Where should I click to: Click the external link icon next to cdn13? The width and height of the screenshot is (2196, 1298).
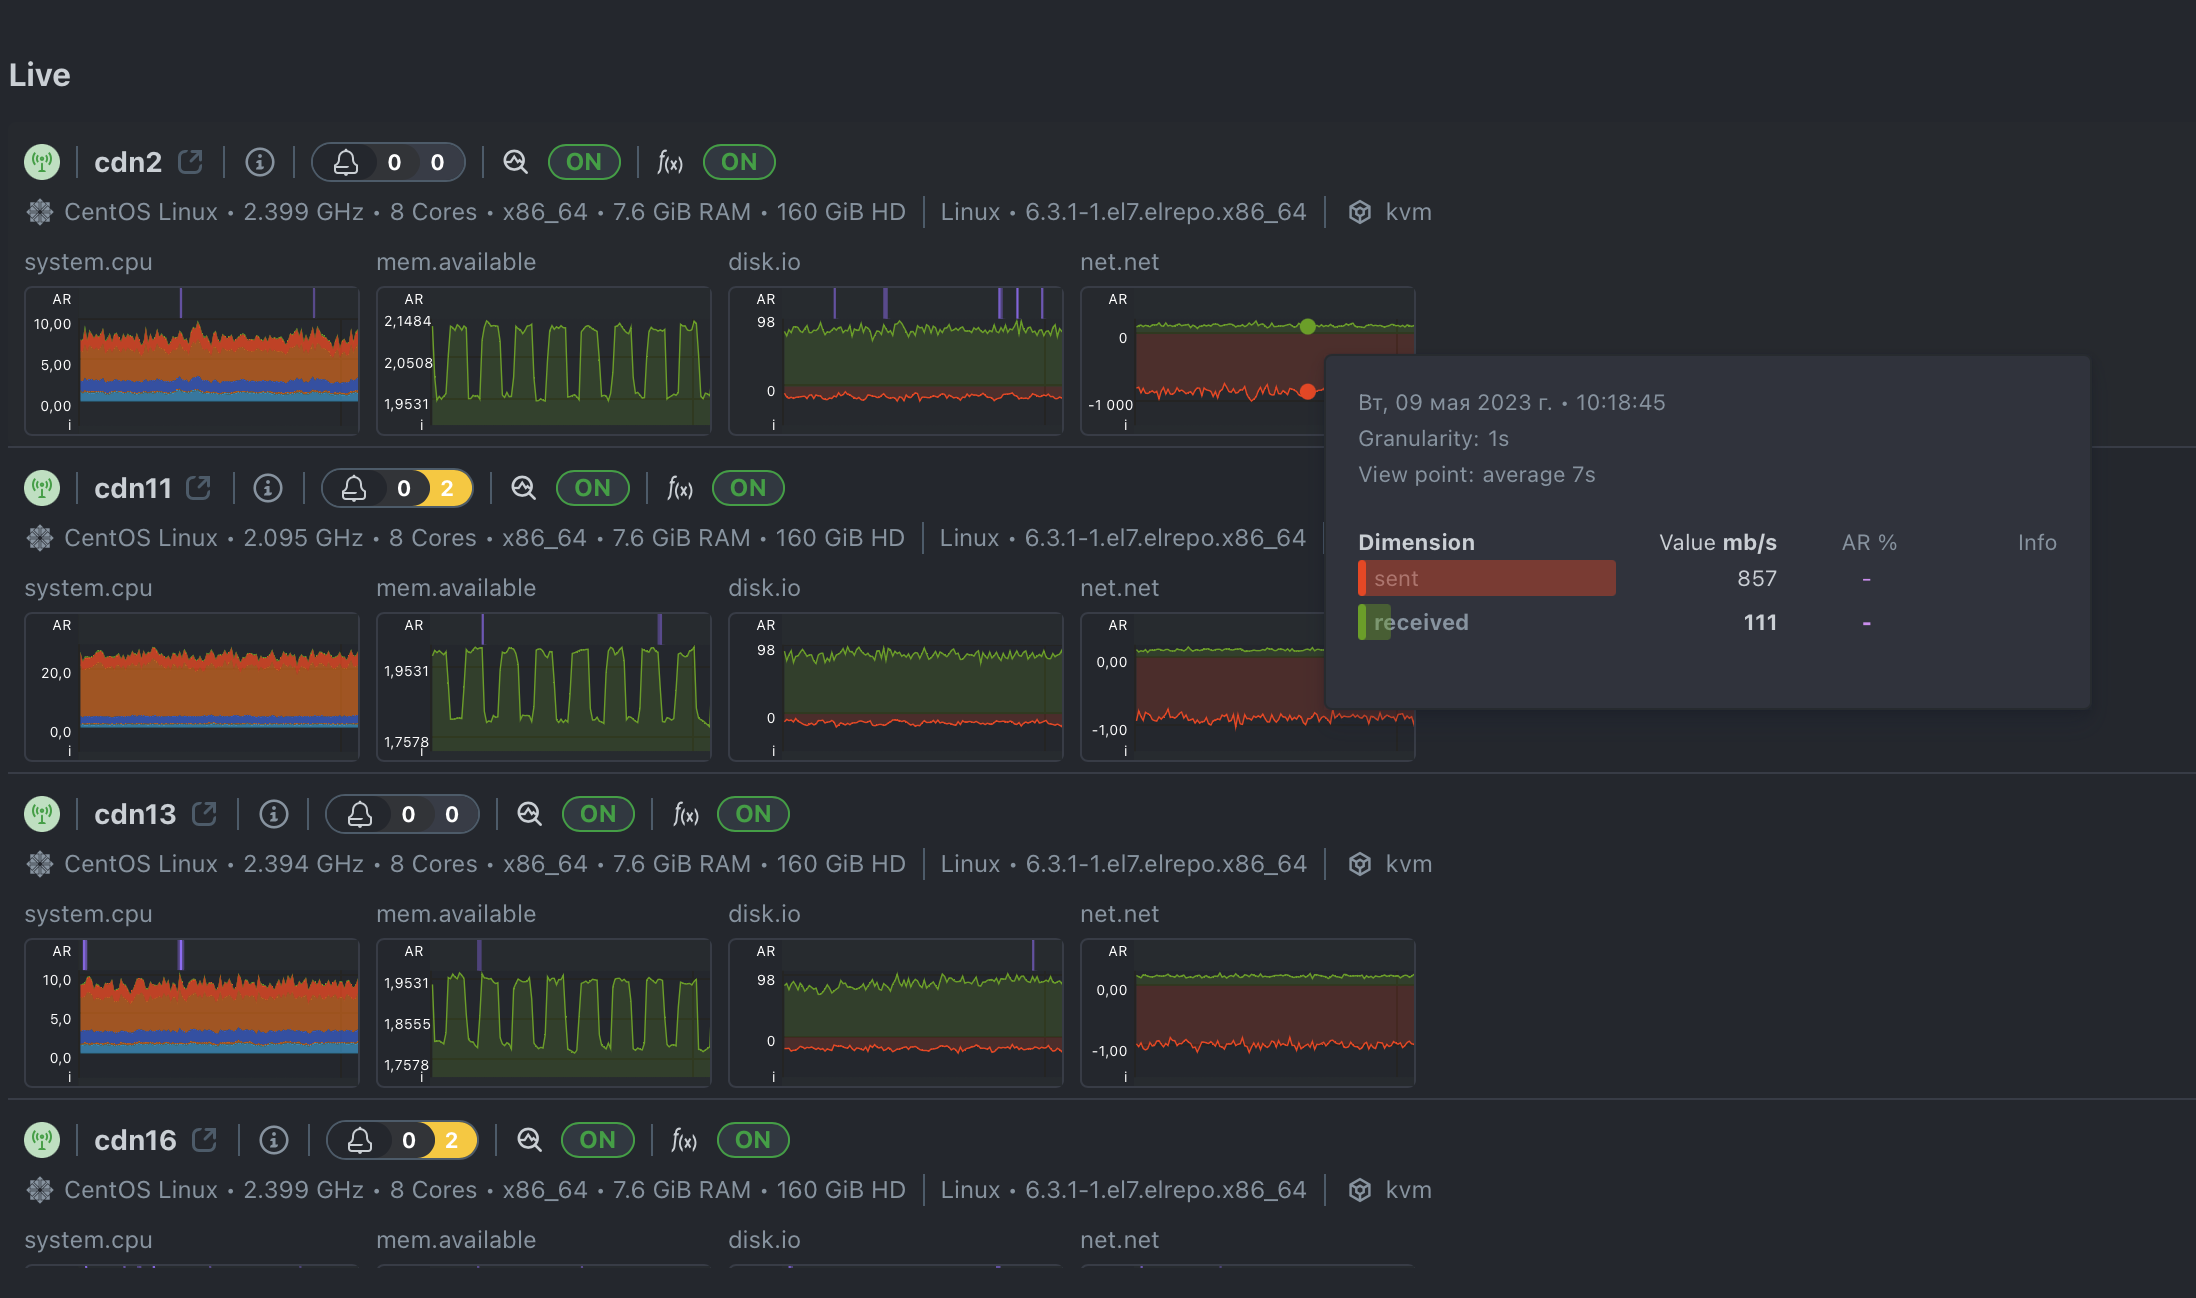[204, 814]
